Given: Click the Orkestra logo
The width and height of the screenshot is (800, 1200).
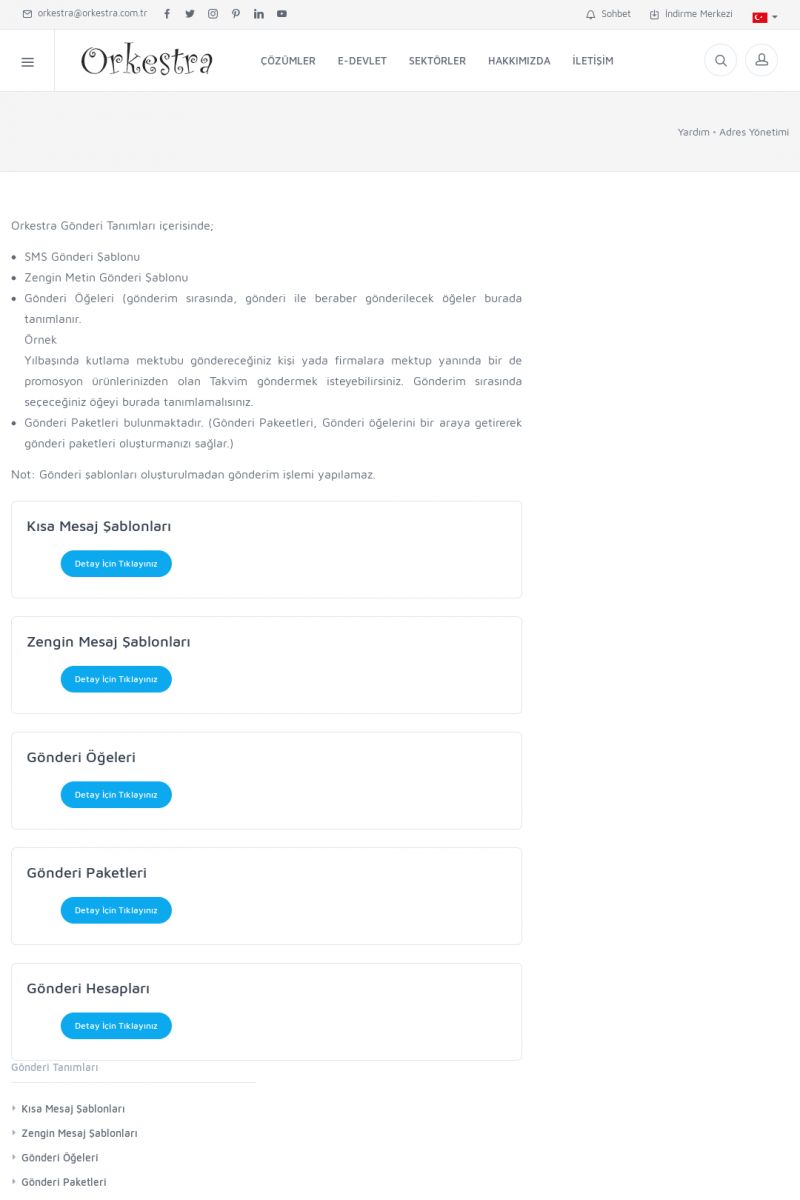Looking at the screenshot, I should pyautogui.click(x=147, y=61).
